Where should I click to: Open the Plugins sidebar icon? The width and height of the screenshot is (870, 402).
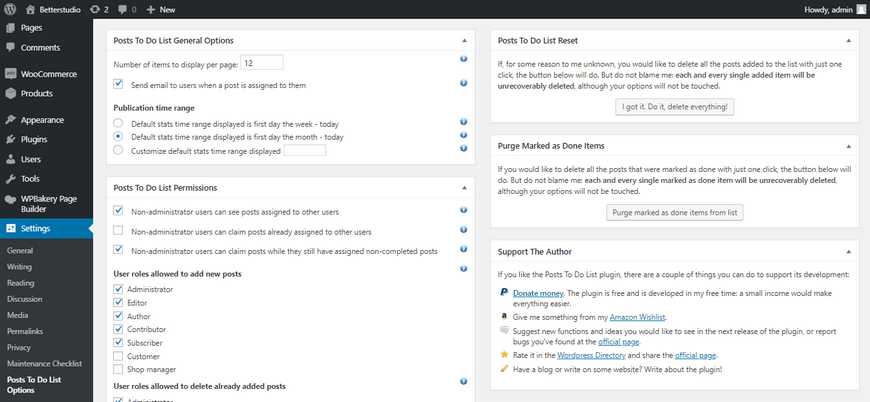tap(10, 139)
